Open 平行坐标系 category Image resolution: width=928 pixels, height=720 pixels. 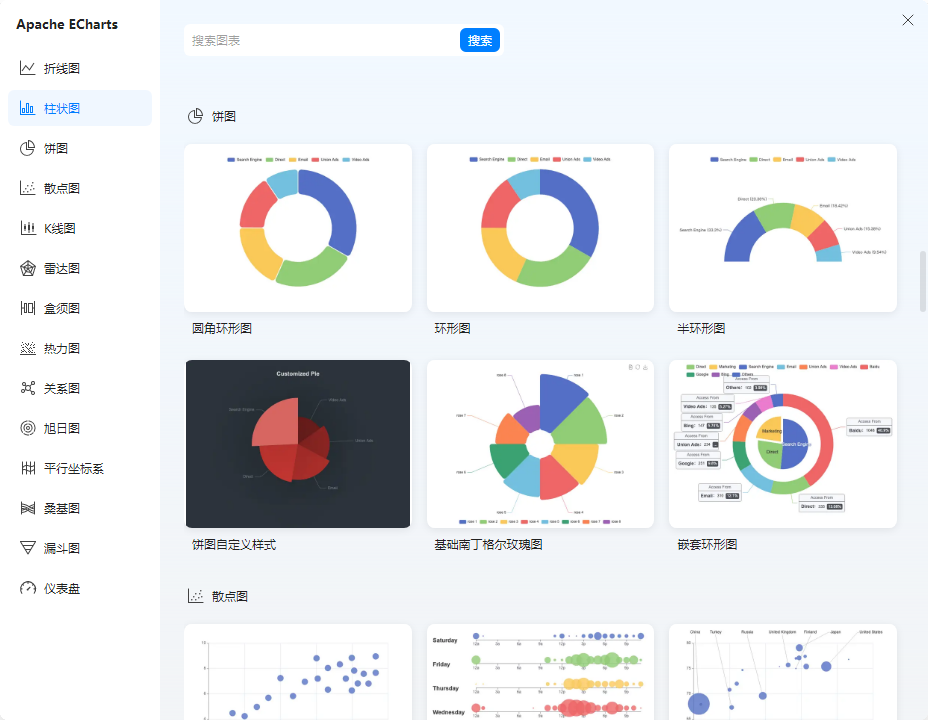tap(80, 468)
